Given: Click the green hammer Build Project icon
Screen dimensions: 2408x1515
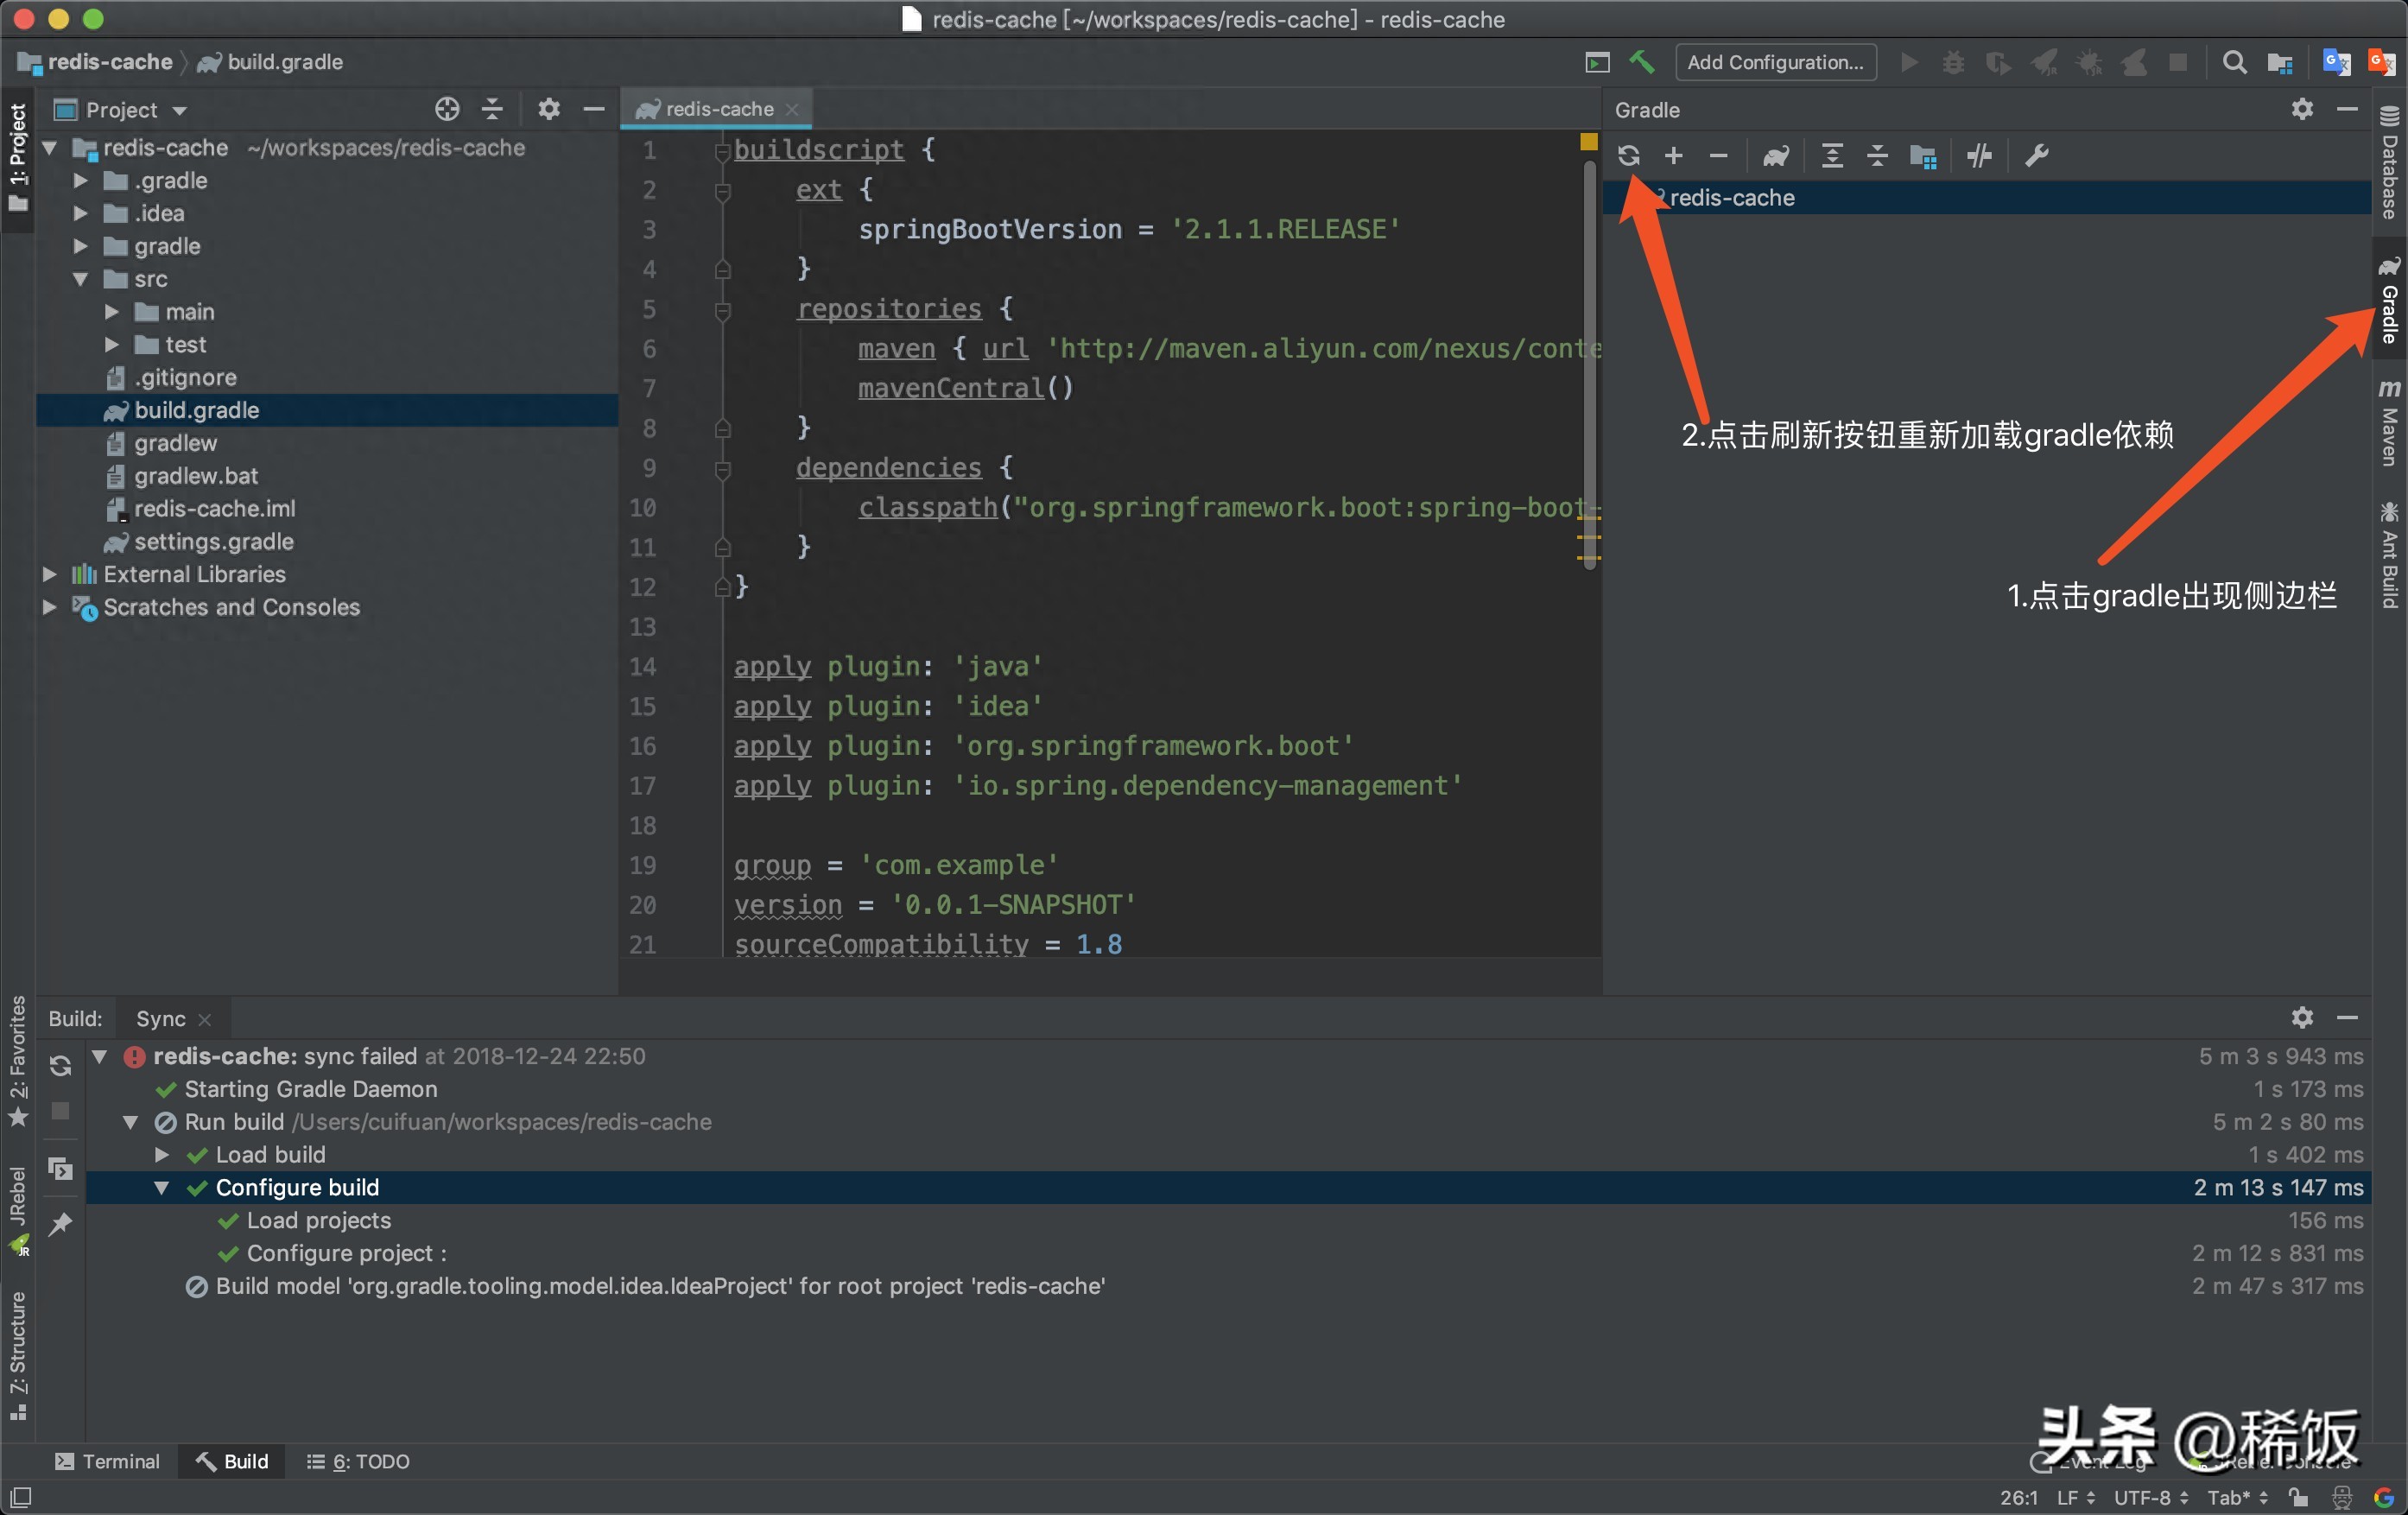Looking at the screenshot, I should pos(1642,62).
